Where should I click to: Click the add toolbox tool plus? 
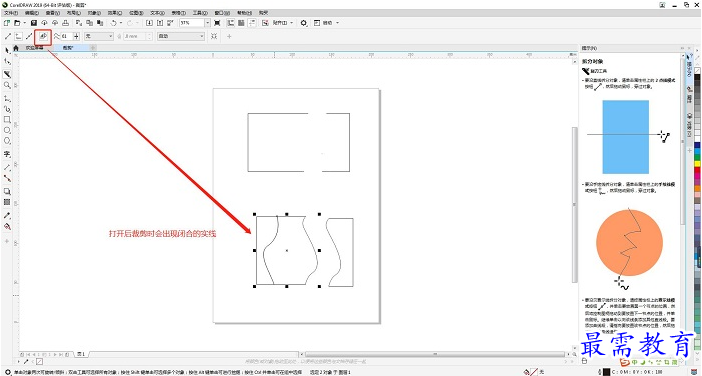7,241
